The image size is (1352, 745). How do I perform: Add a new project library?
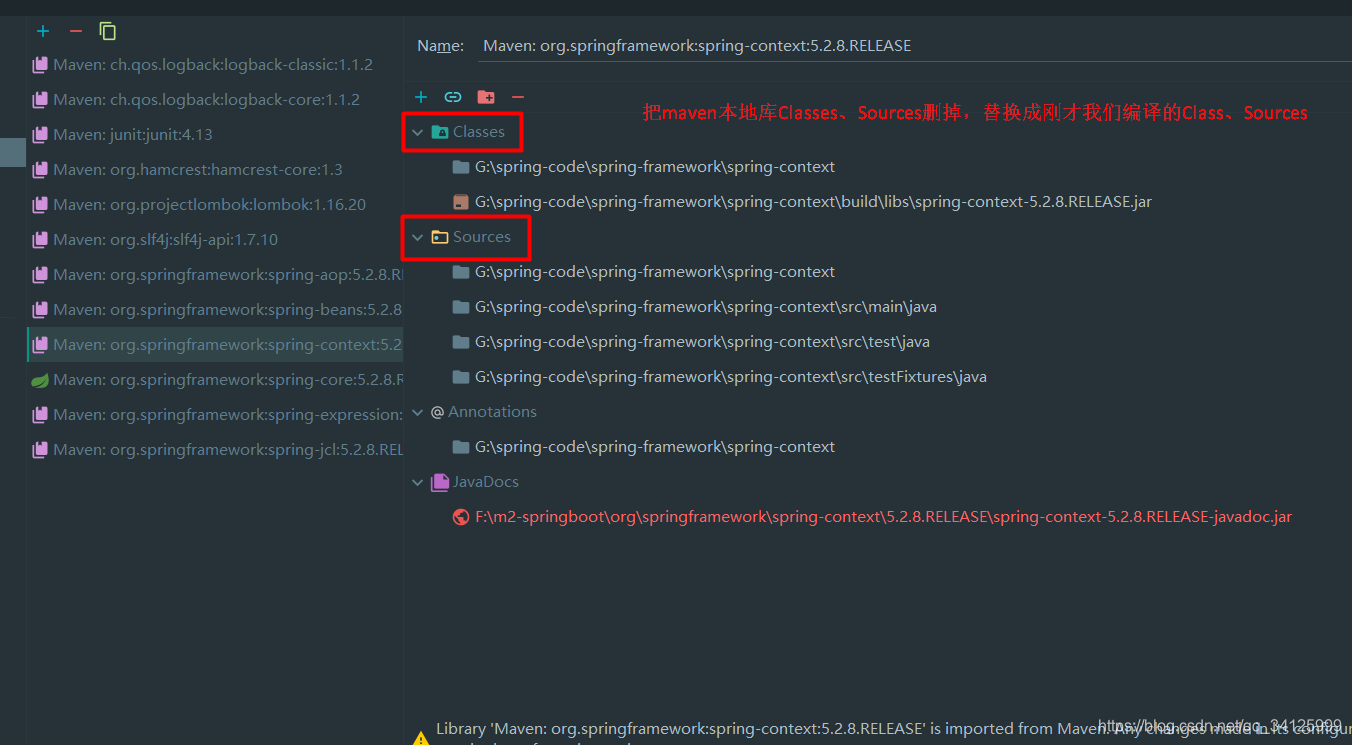pyautogui.click(x=43, y=31)
